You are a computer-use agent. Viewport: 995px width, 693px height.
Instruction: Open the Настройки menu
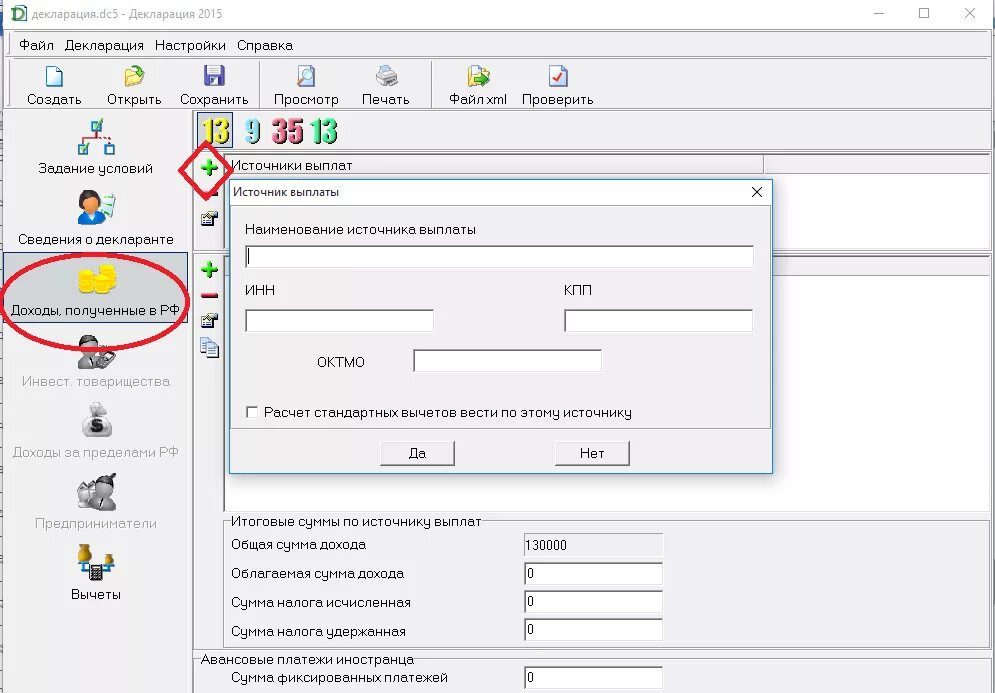(190, 45)
